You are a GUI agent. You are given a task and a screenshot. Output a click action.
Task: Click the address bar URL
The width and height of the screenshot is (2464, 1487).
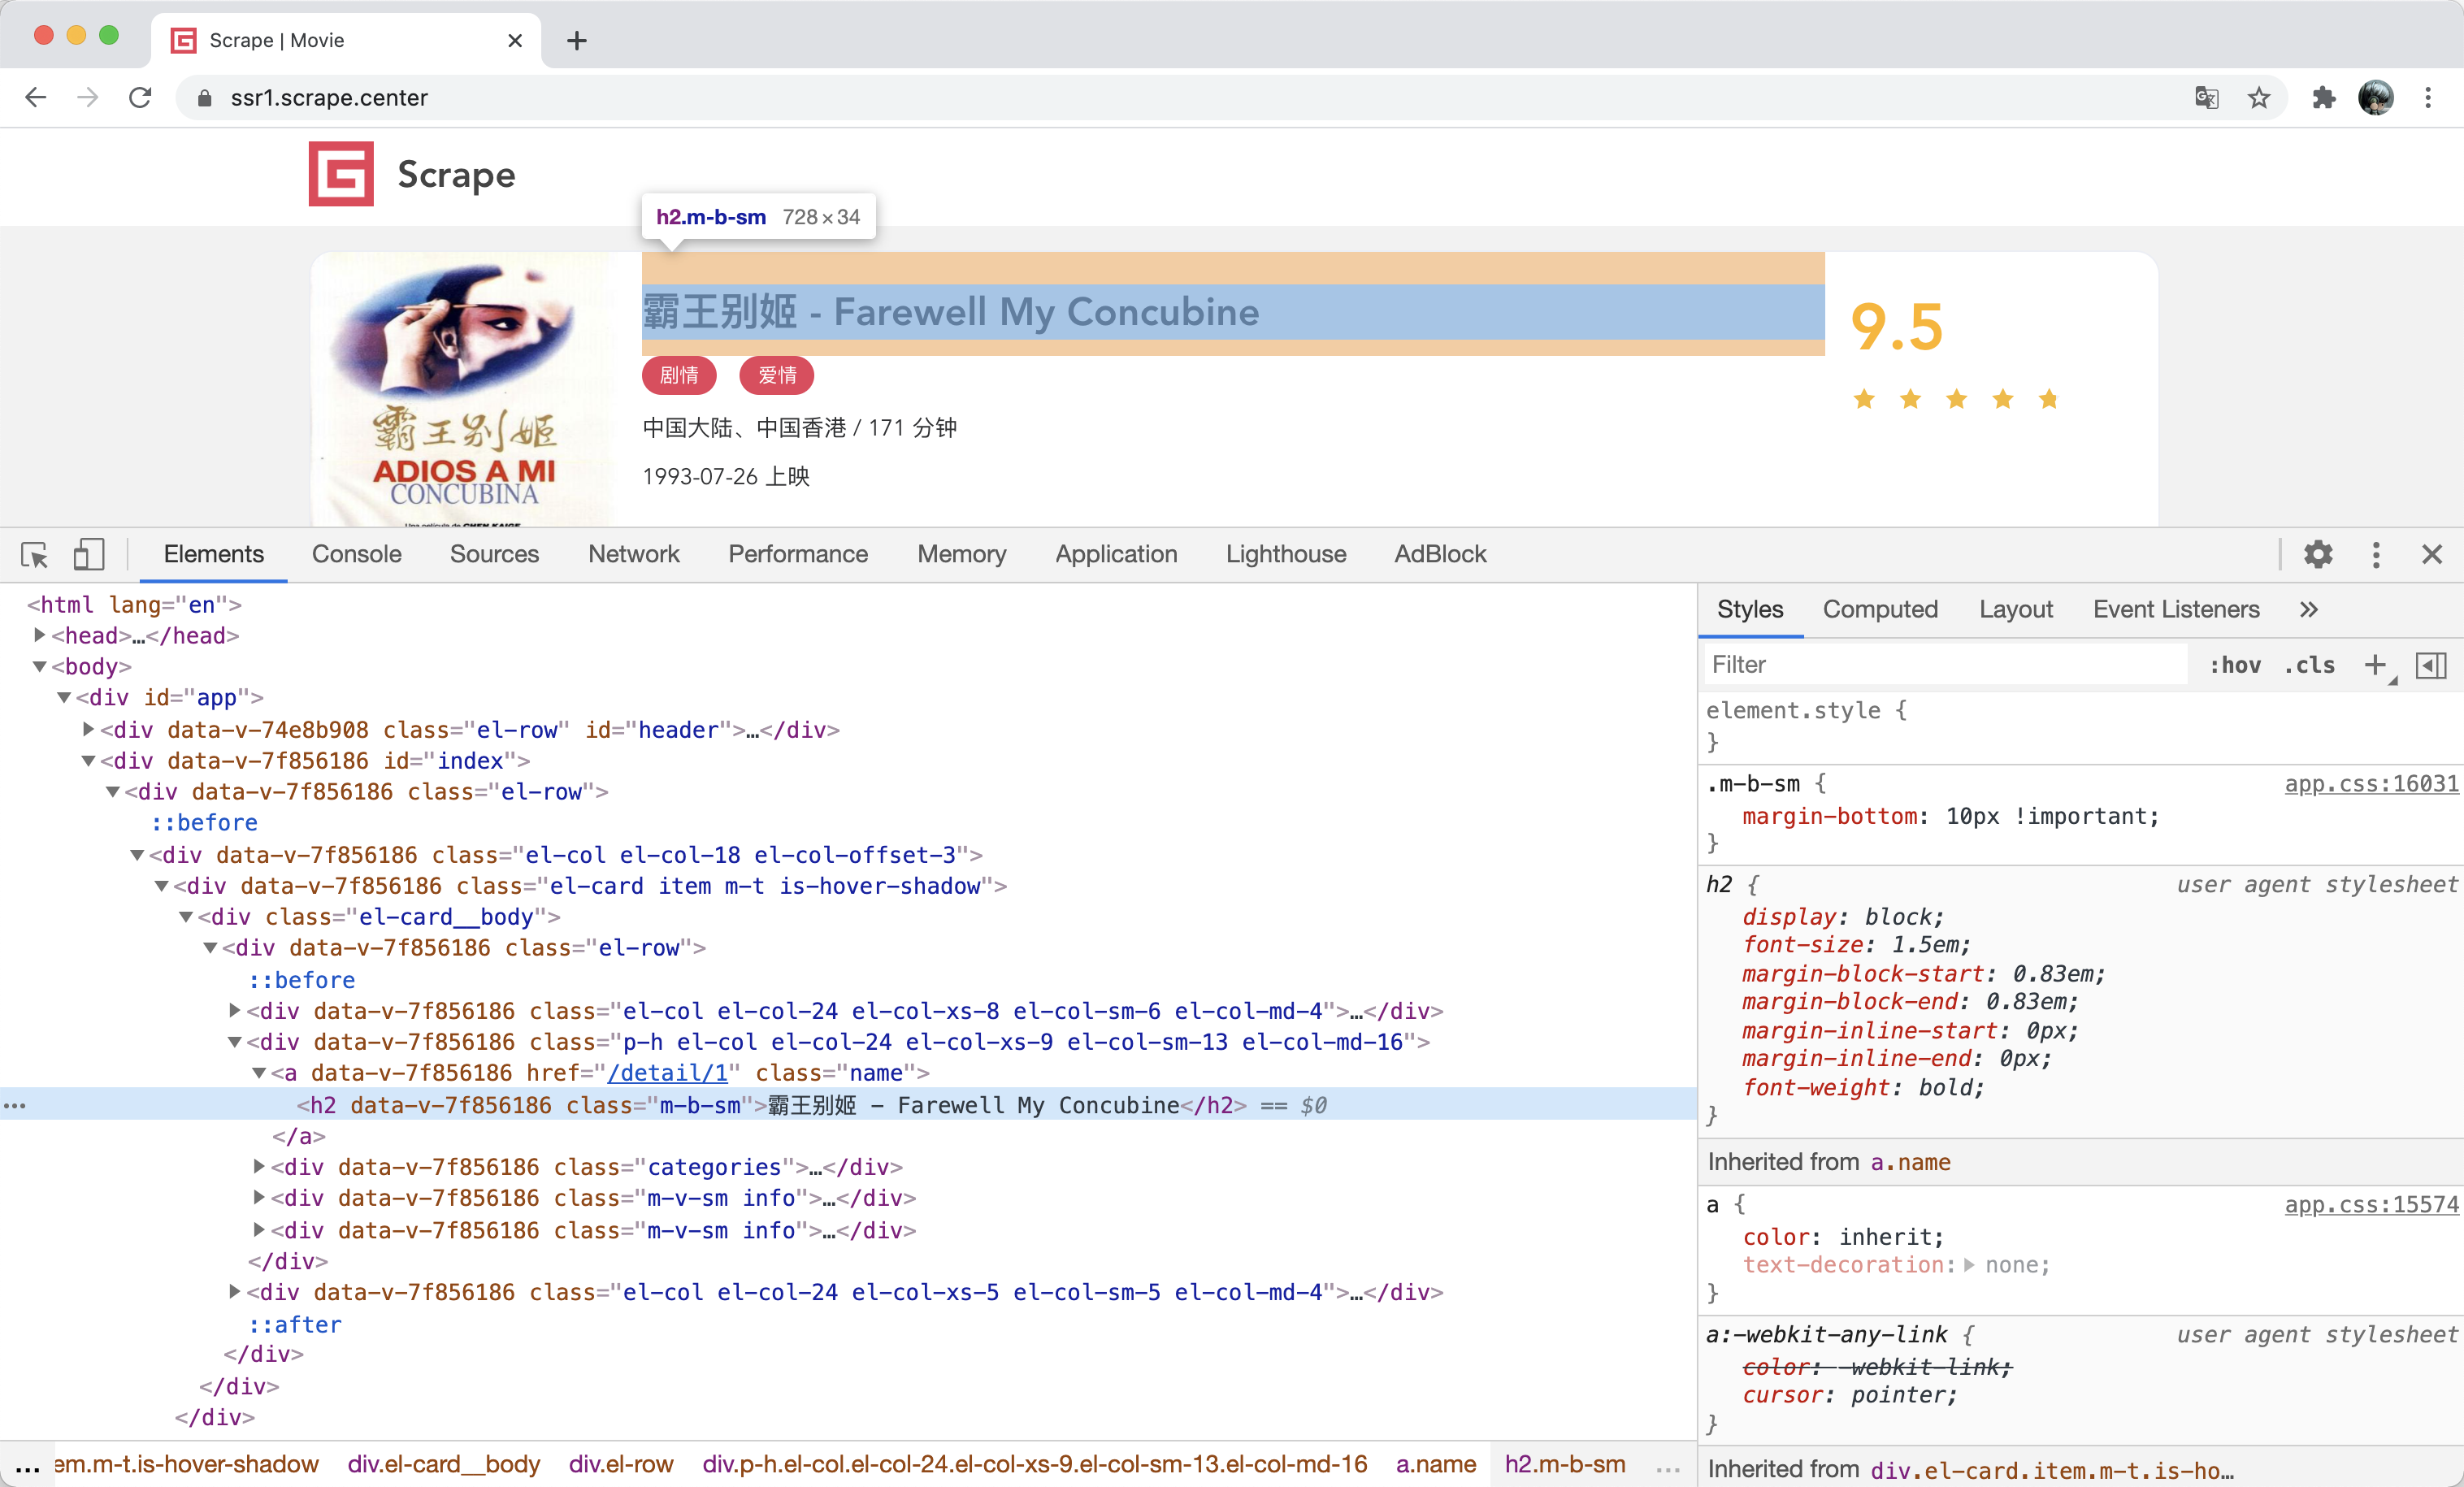(329, 98)
